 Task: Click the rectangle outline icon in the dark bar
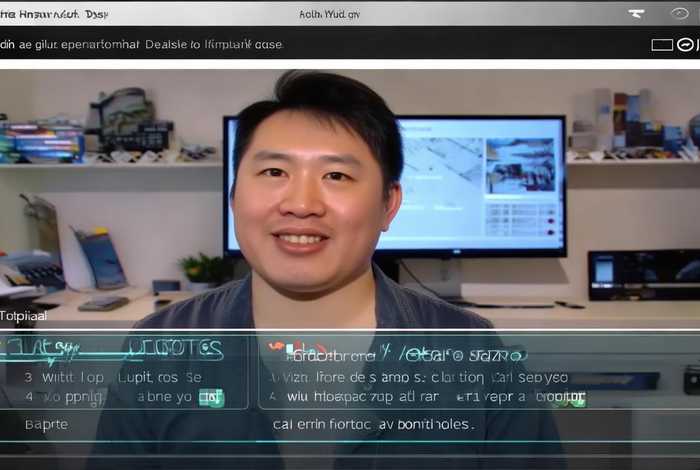click(662, 45)
